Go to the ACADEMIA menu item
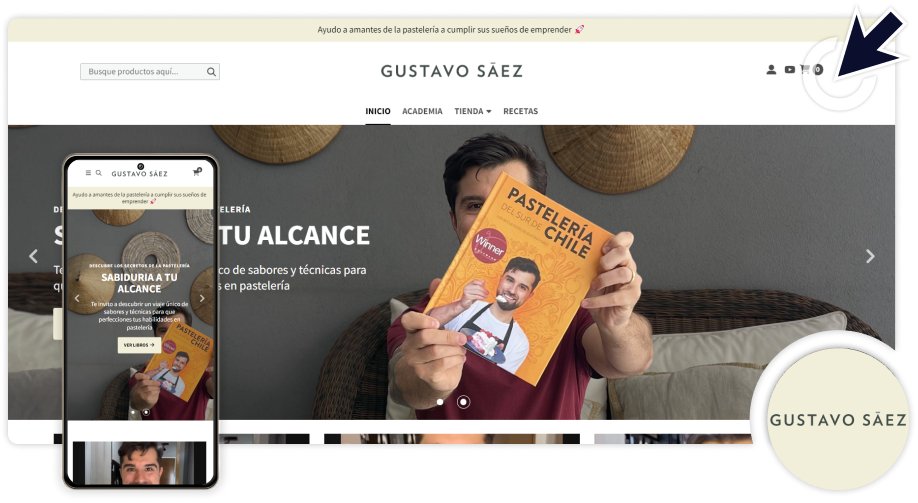Screen dimensions: 918x503 coord(422,111)
